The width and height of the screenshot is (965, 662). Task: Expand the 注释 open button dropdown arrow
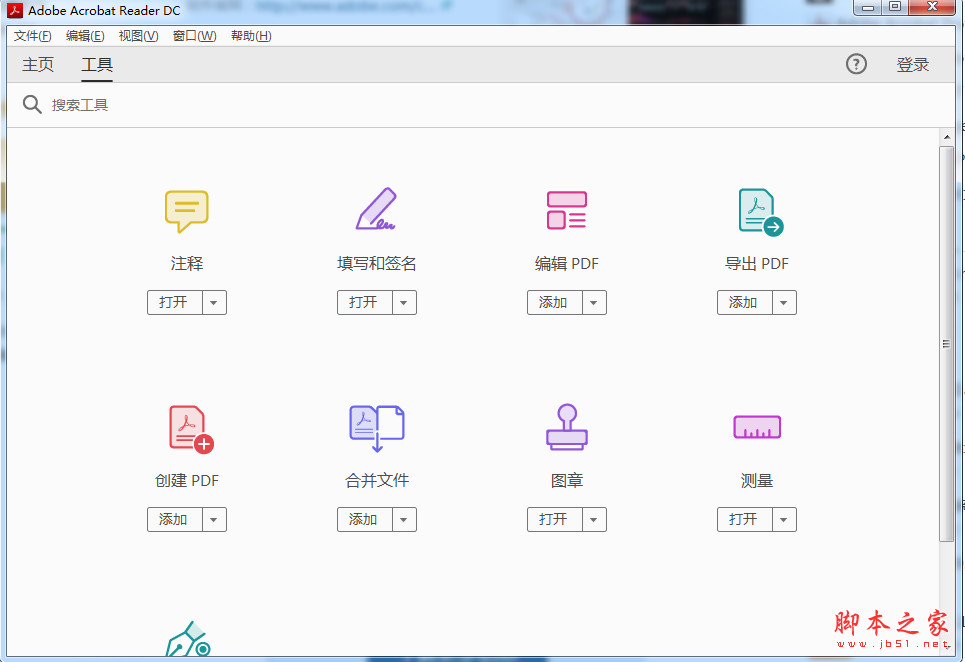click(214, 303)
